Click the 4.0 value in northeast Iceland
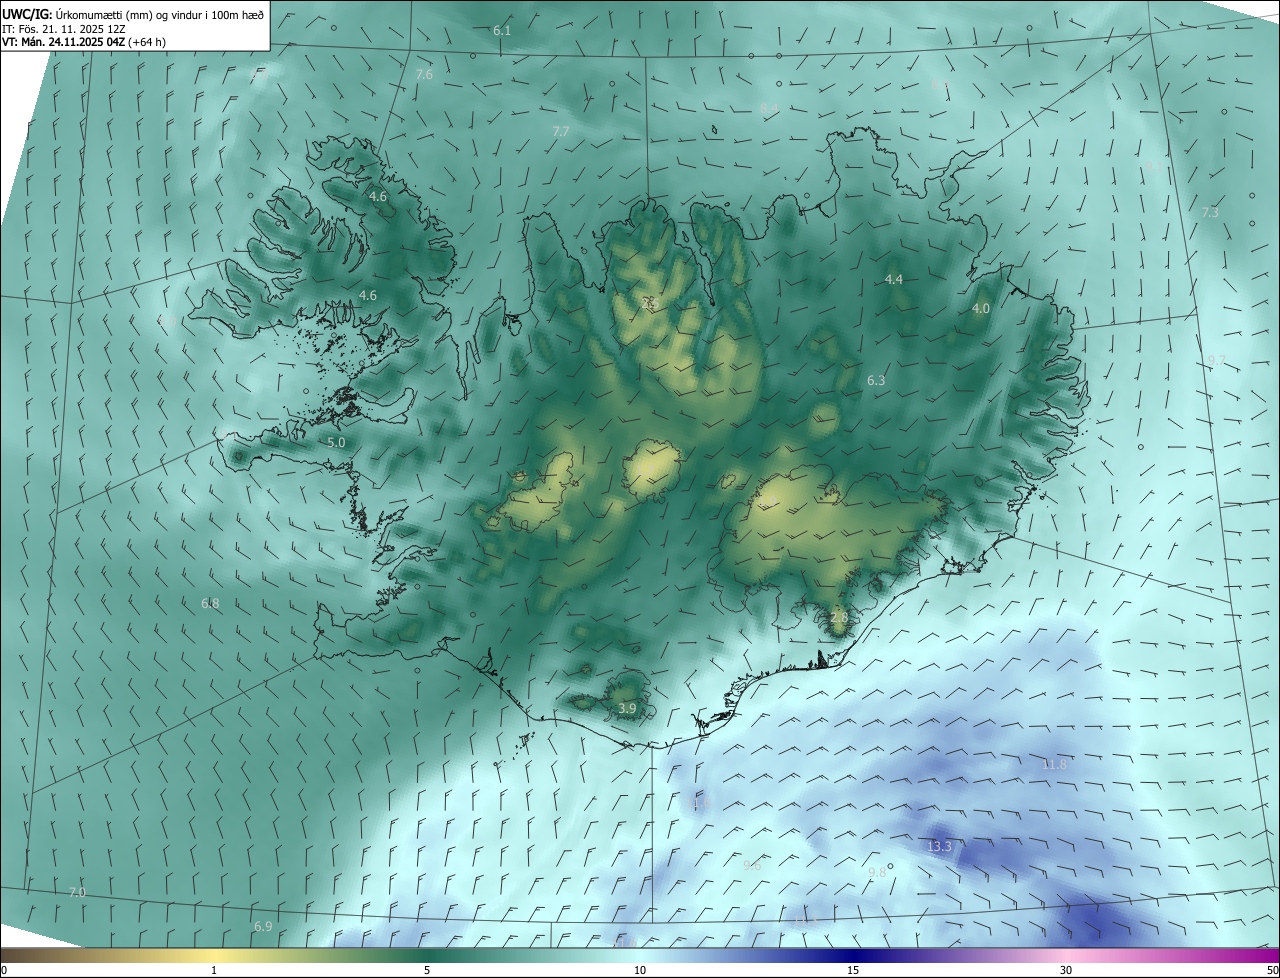 coord(981,309)
